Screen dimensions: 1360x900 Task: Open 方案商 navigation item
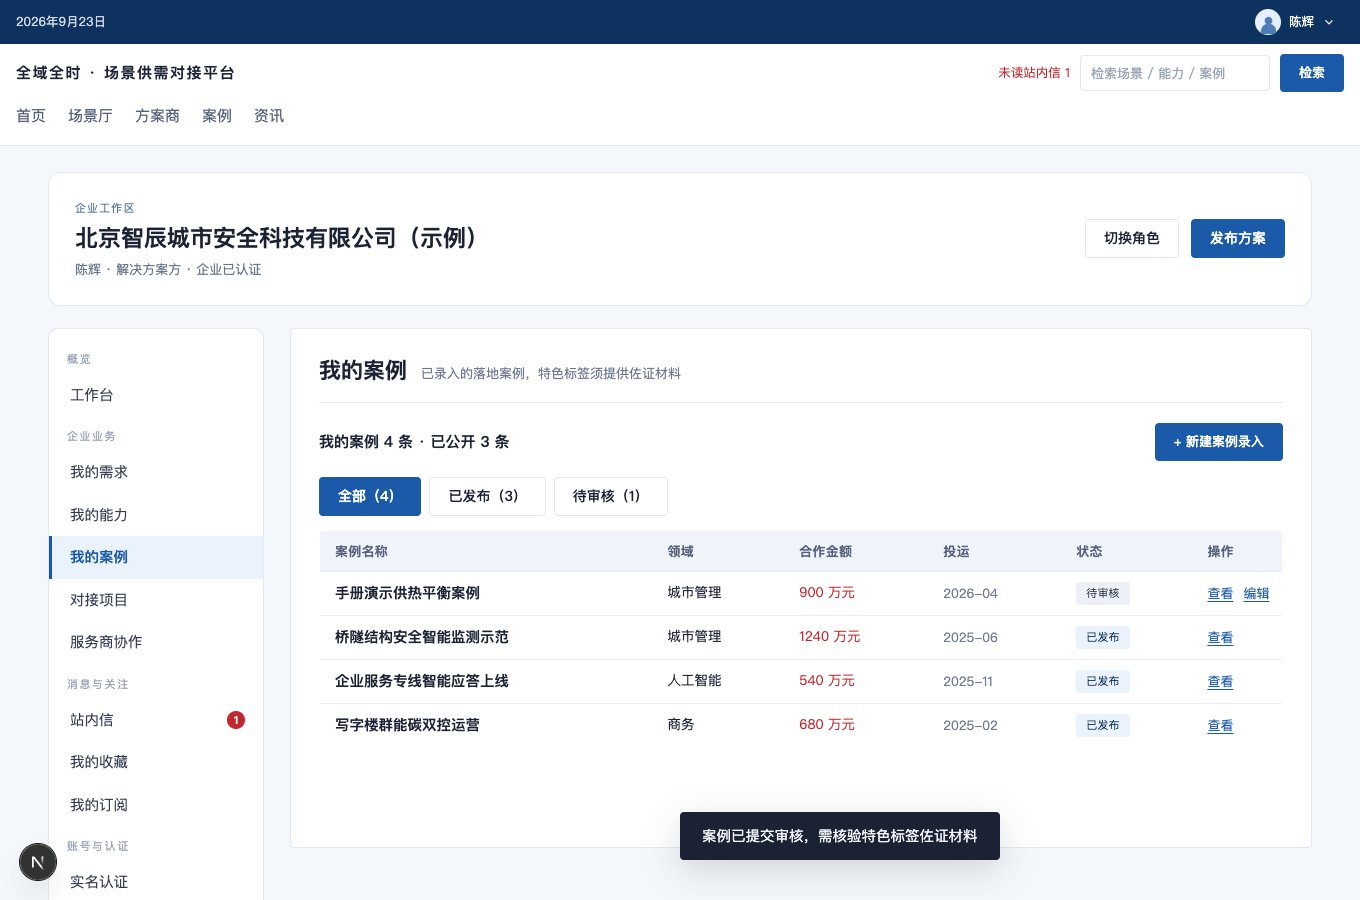(x=157, y=116)
